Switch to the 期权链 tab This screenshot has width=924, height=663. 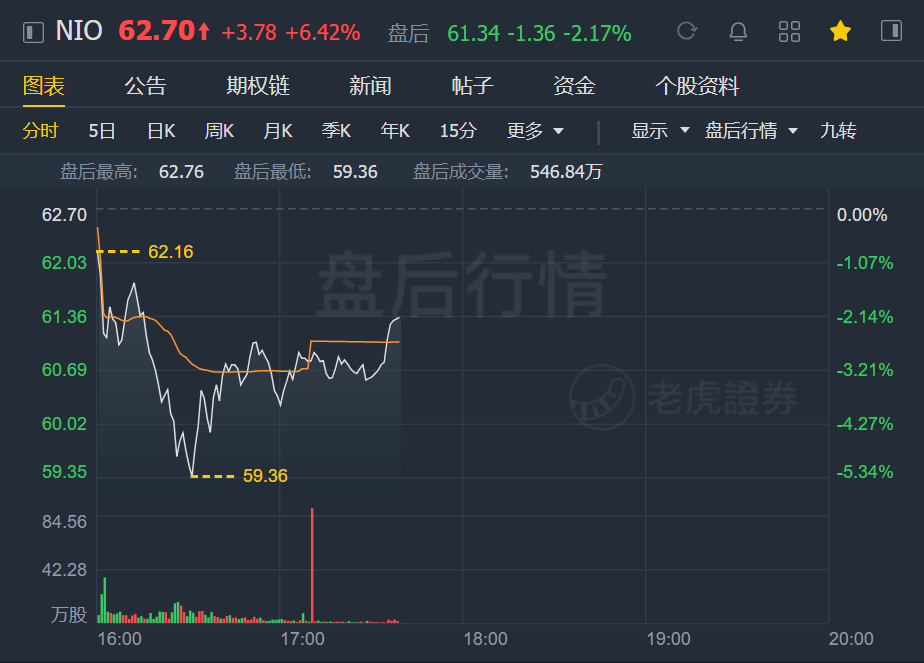[x=258, y=86]
